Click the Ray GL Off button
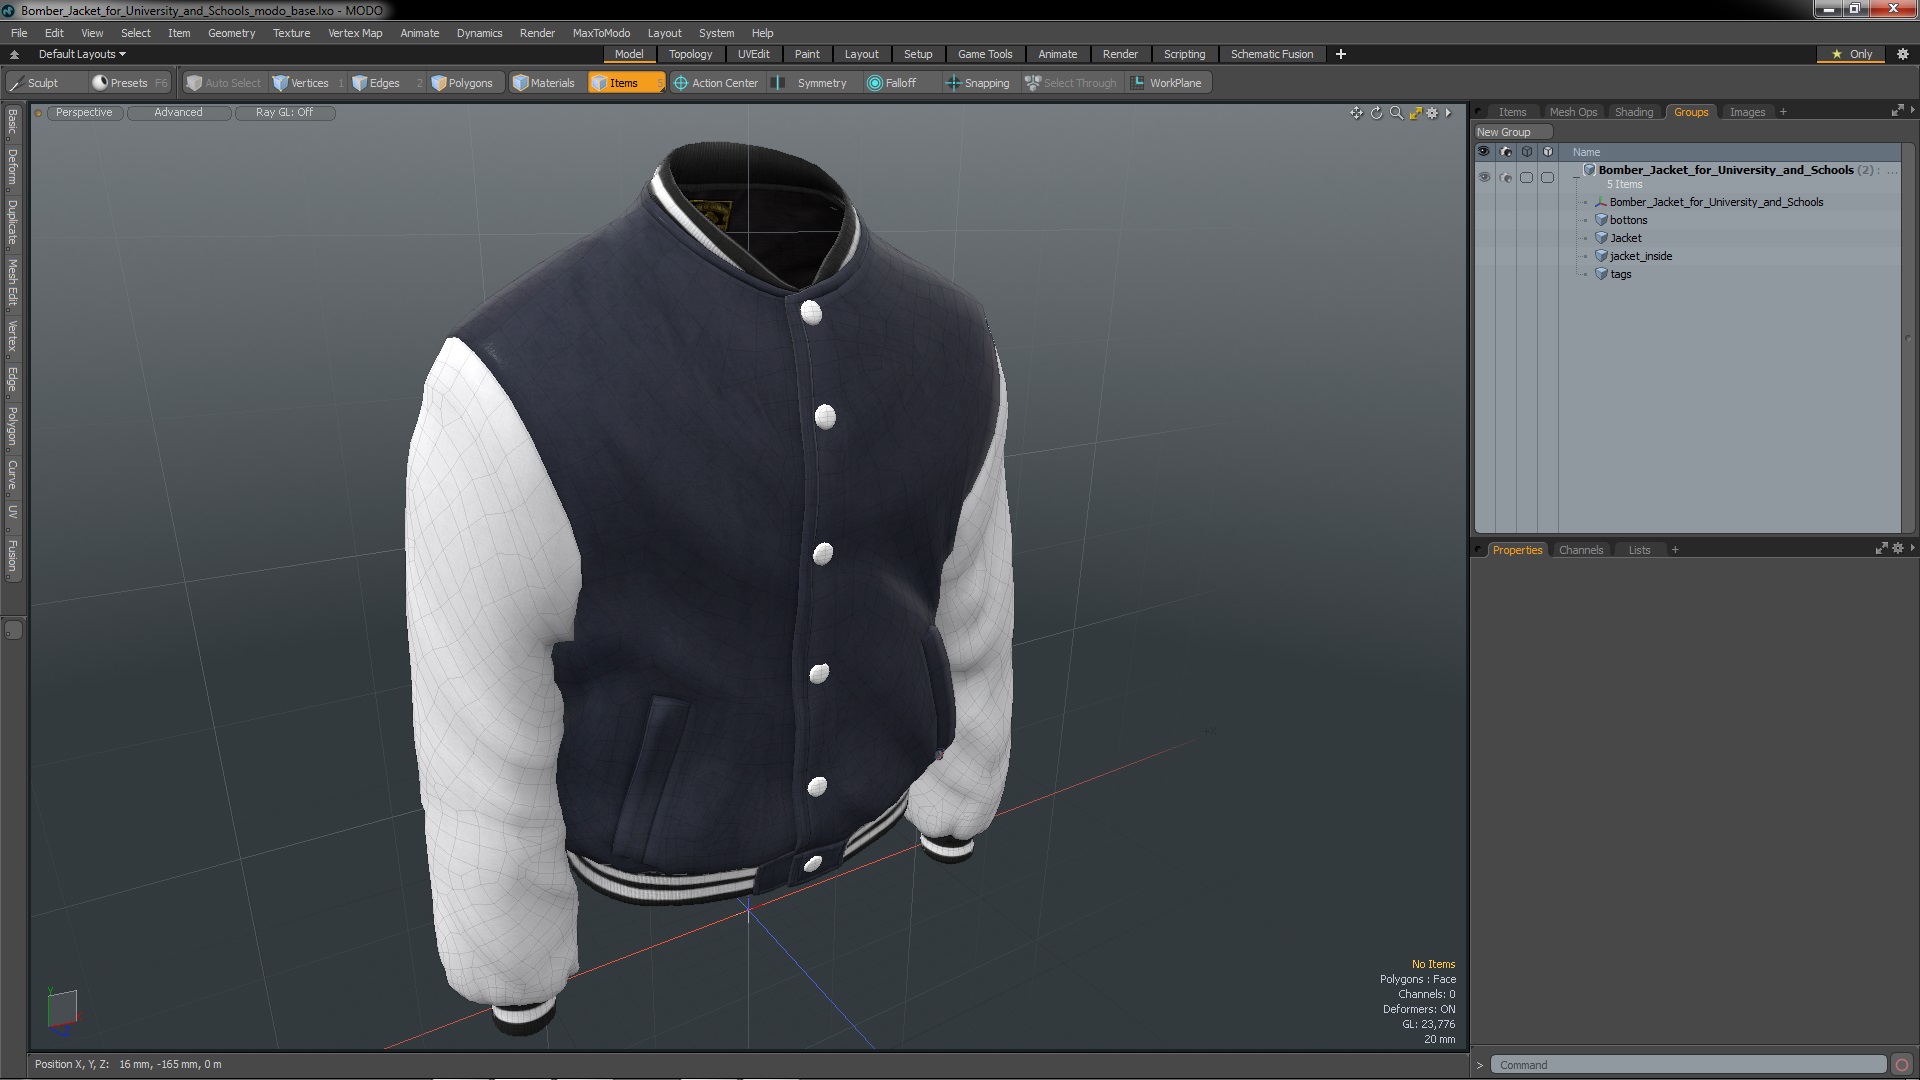The height and width of the screenshot is (1080, 1920). tap(284, 112)
